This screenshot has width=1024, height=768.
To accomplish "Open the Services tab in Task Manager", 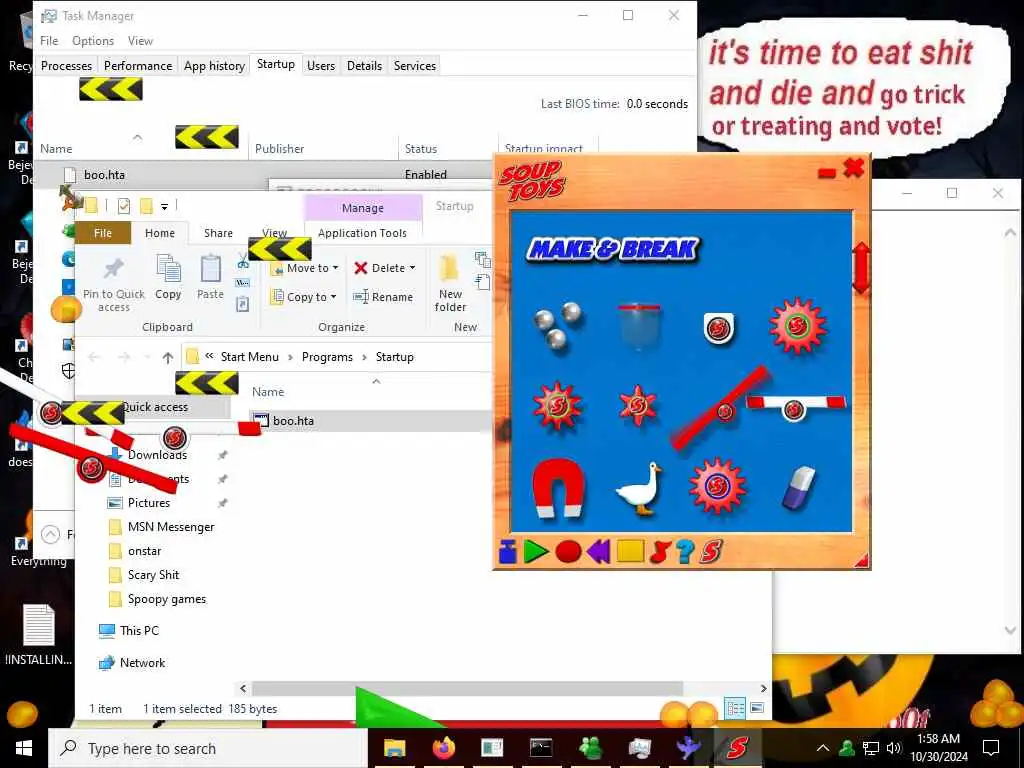I will pos(415,65).
